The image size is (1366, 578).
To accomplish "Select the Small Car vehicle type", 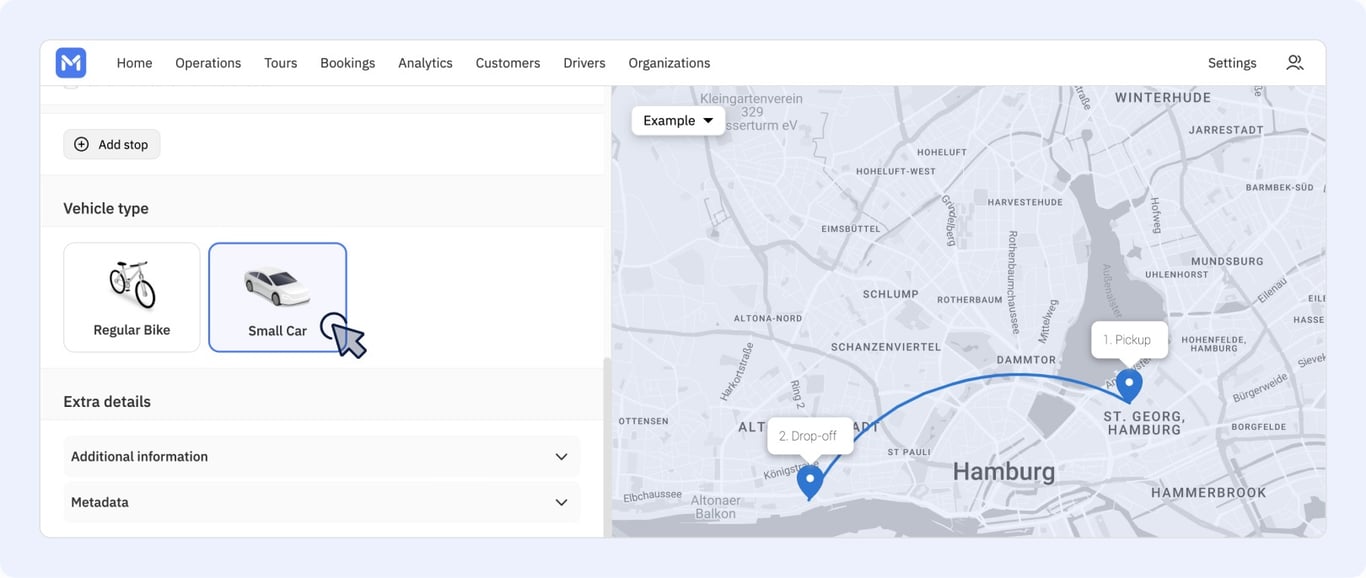I will pyautogui.click(x=278, y=297).
